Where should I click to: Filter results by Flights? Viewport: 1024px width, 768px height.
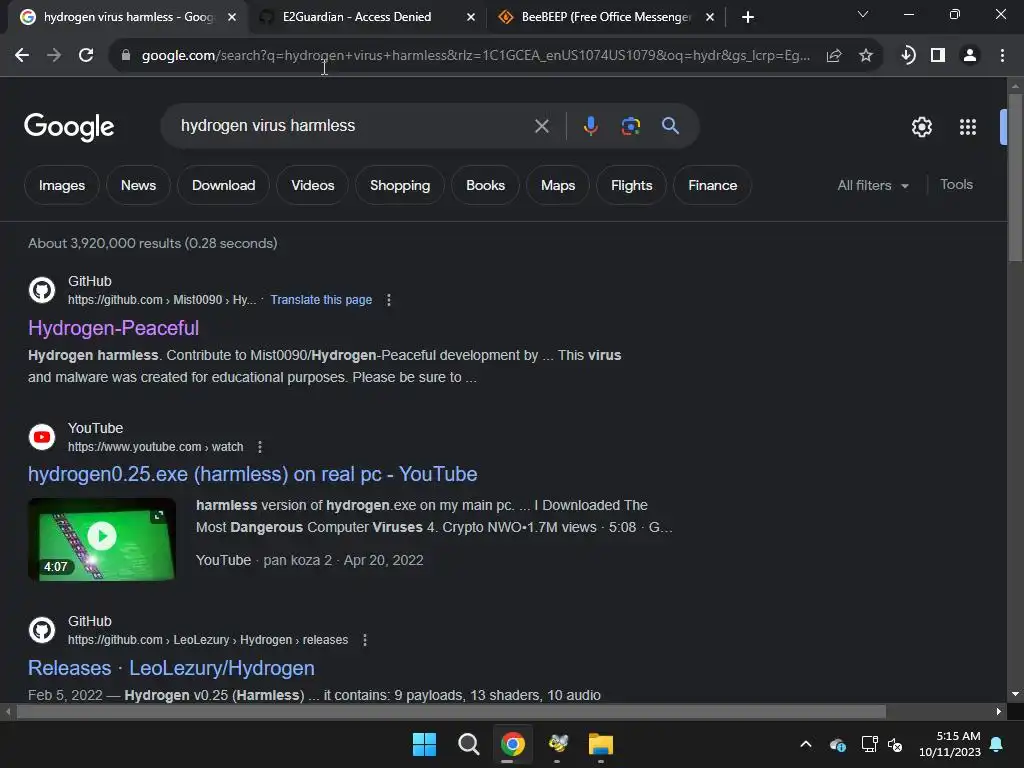[632, 185]
